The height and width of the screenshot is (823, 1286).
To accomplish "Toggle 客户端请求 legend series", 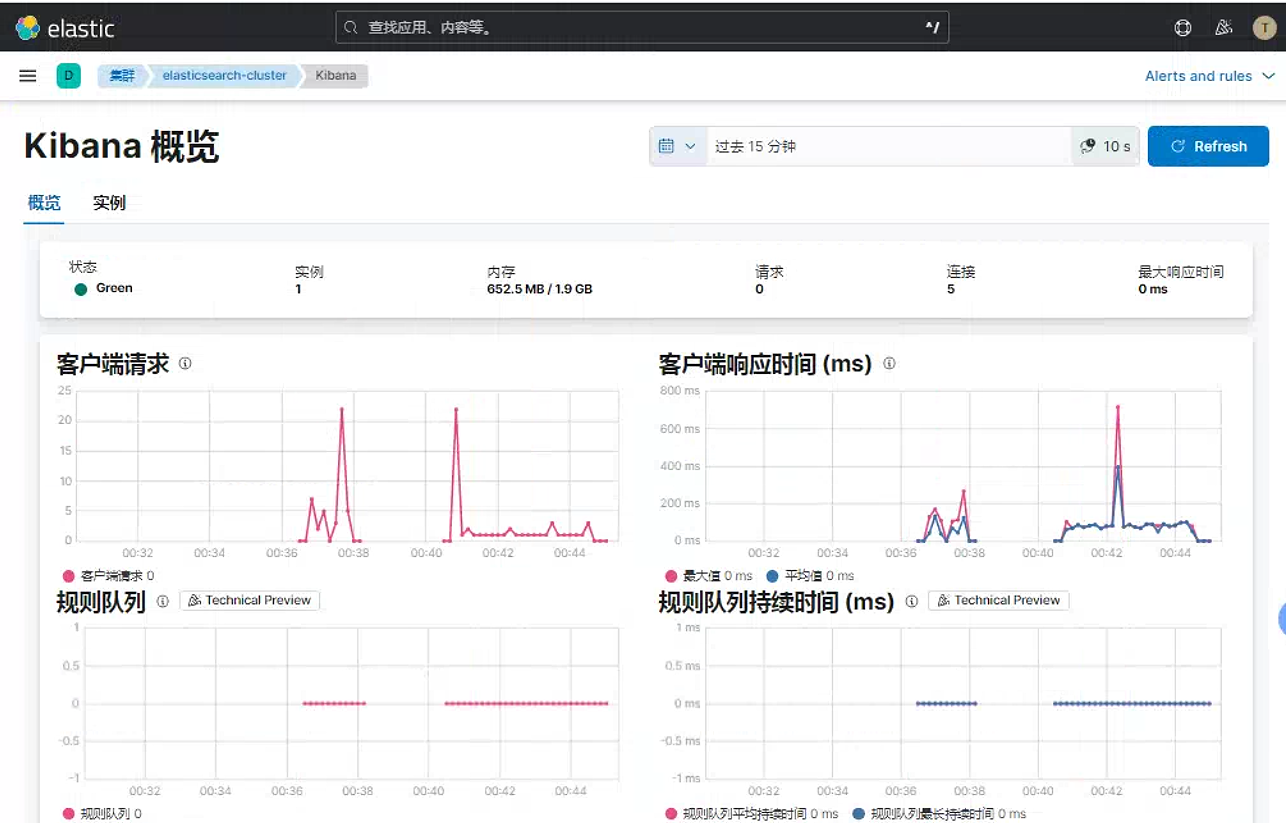I will tap(108, 576).
